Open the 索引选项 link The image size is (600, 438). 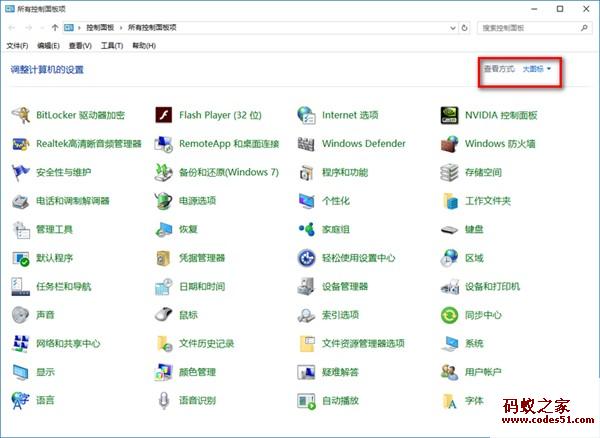[340, 315]
